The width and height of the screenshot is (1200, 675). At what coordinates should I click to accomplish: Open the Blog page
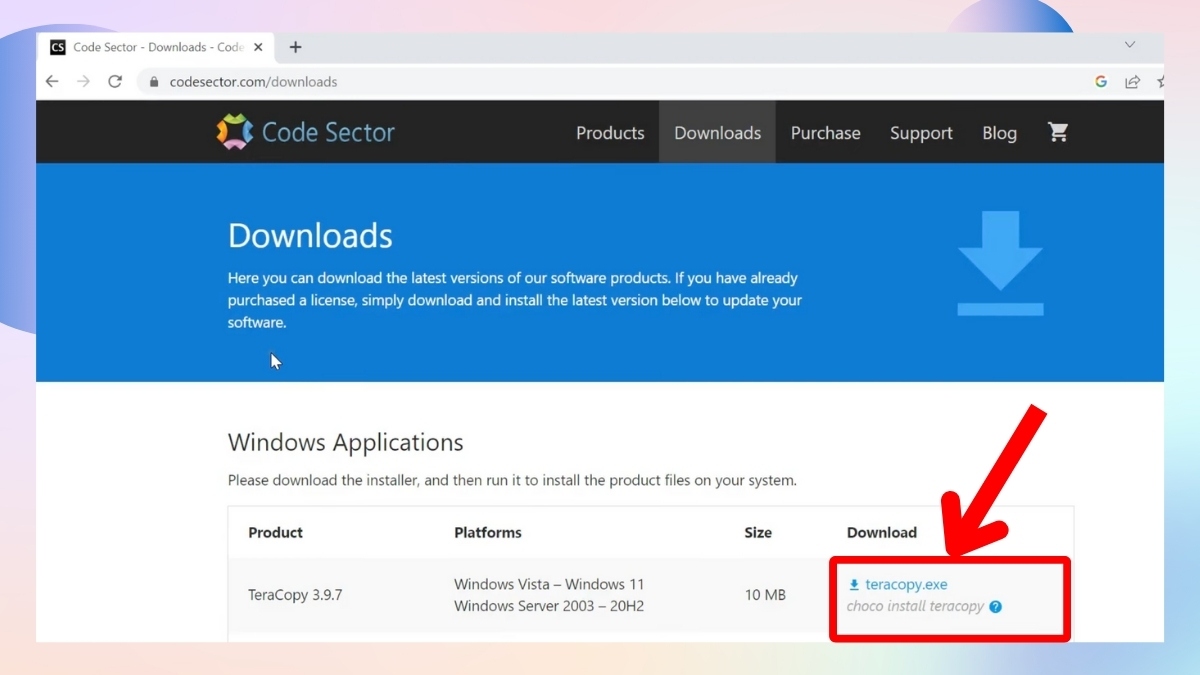999,132
